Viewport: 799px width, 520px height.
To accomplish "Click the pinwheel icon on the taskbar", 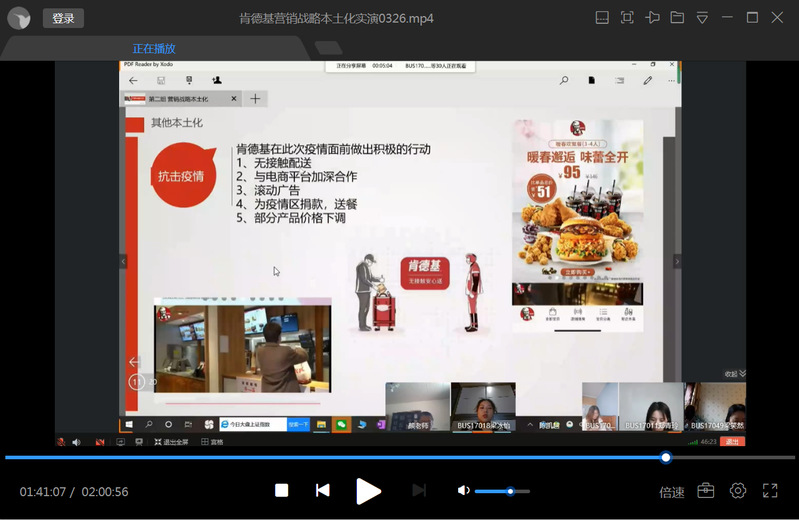I will point(208,424).
